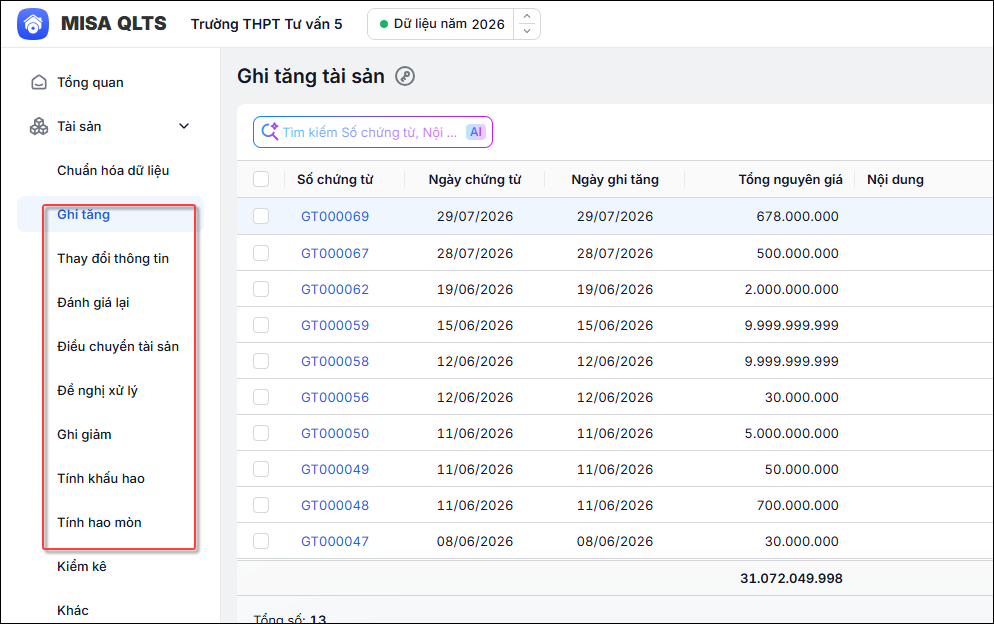Sort by the Tổng nguyên giá column header
This screenshot has width=994, height=624.
pos(790,179)
